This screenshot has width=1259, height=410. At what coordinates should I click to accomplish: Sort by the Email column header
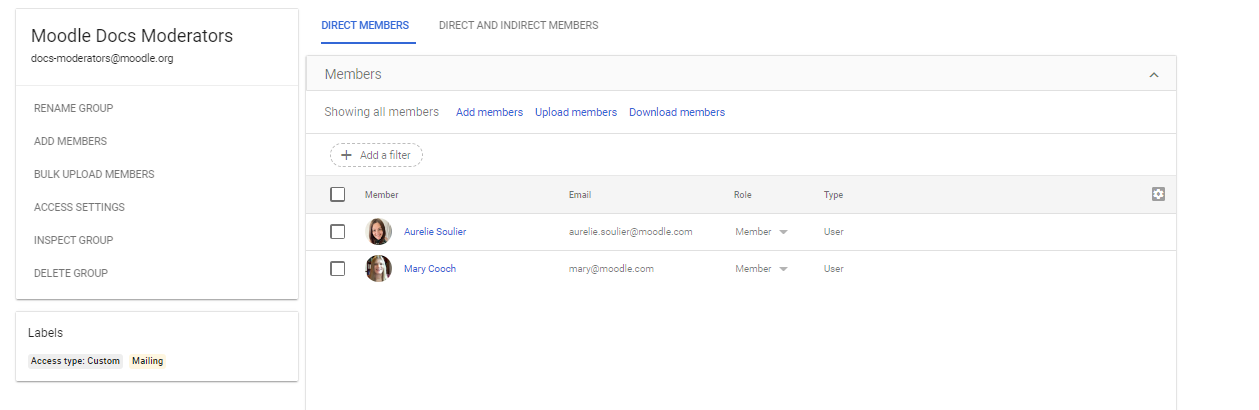[580, 195]
